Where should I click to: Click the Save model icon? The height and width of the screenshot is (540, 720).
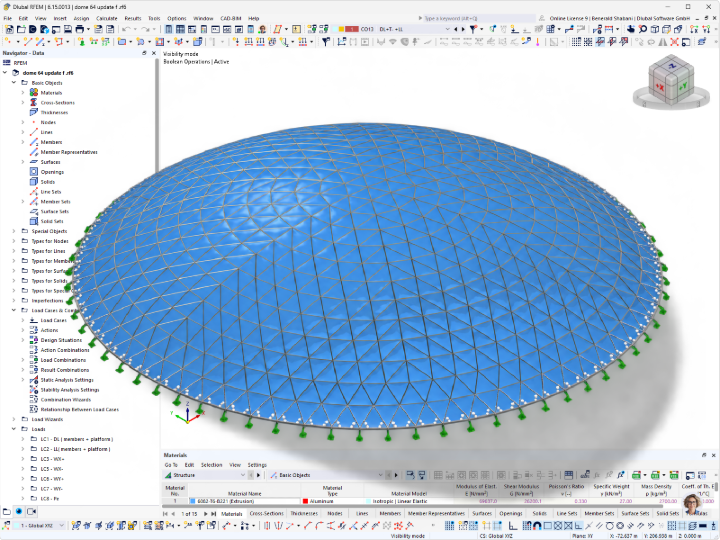[x=68, y=29]
